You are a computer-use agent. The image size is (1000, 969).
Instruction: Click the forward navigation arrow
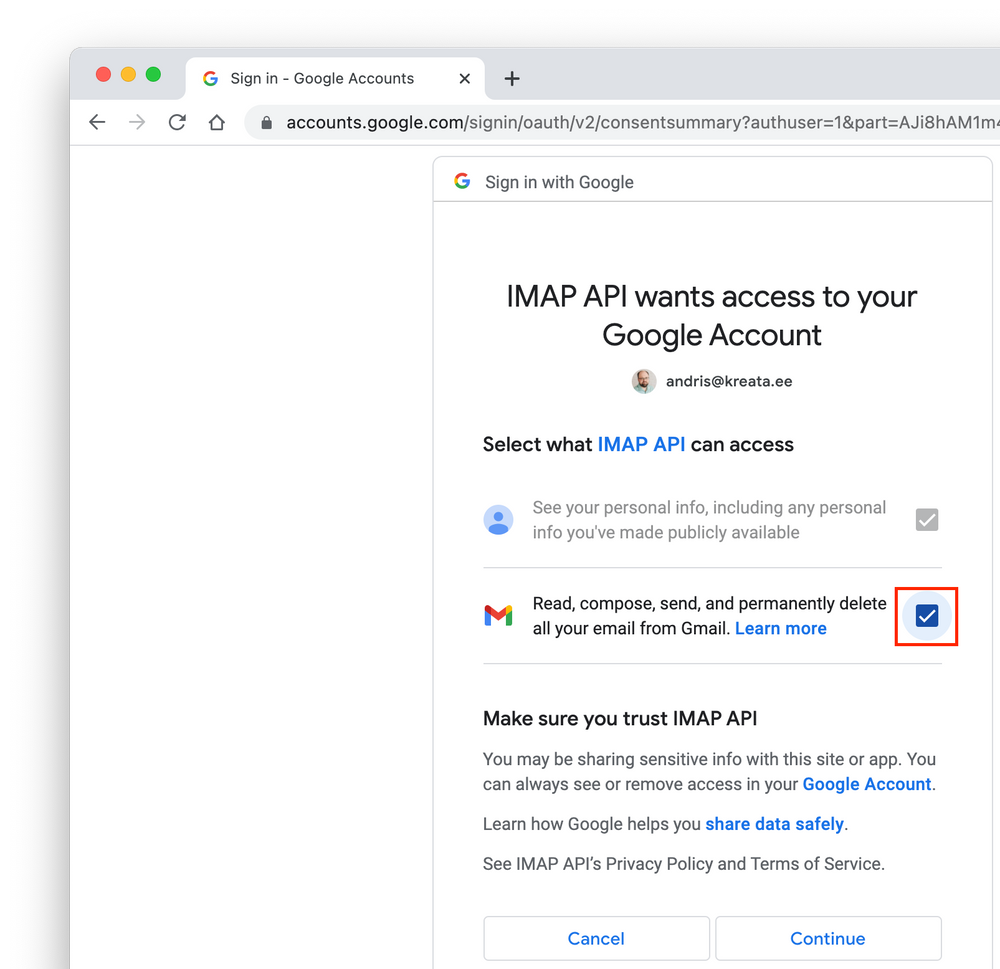[x=137, y=121]
